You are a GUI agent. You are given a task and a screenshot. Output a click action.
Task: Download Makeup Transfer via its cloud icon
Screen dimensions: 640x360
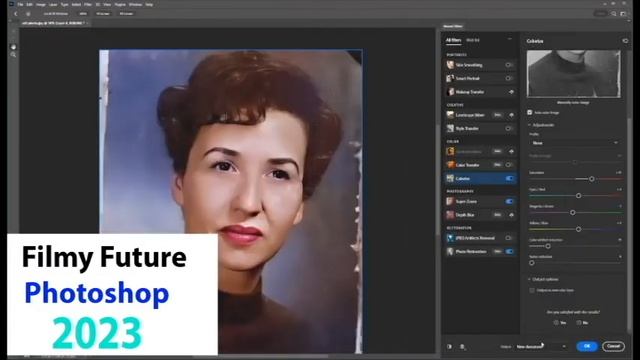tap(511, 92)
